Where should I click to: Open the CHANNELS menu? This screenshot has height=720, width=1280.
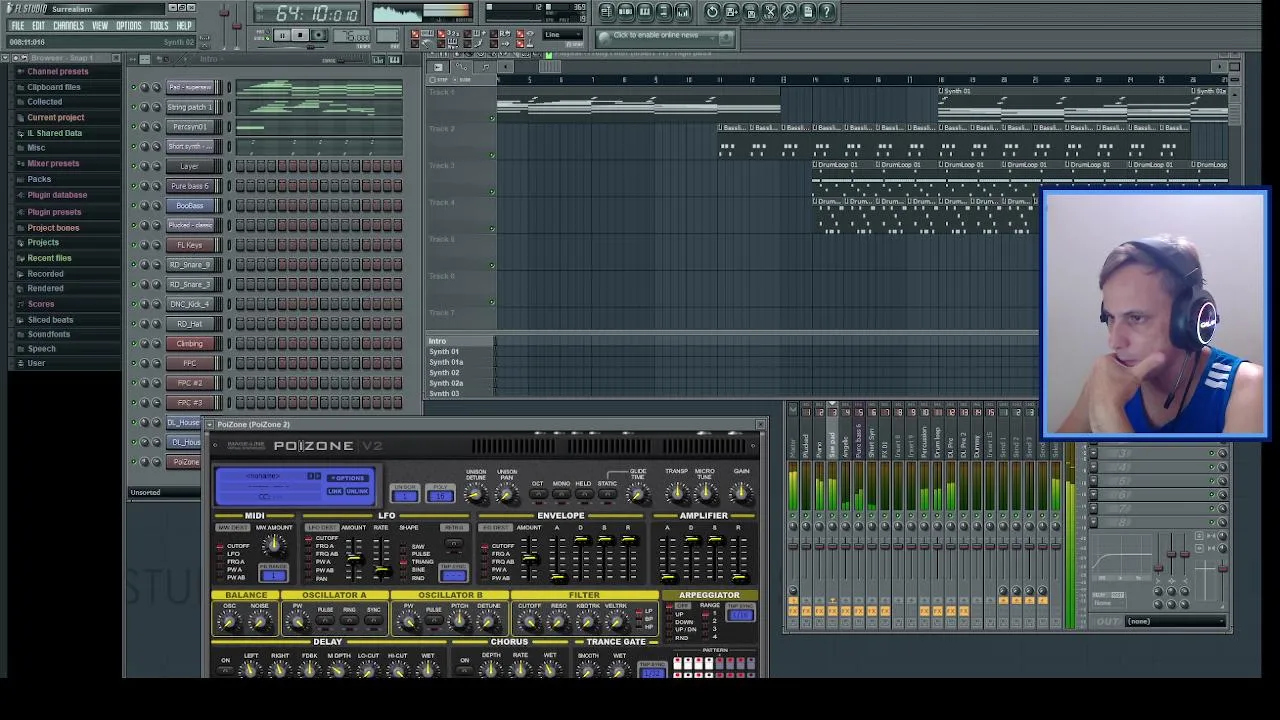[x=68, y=26]
